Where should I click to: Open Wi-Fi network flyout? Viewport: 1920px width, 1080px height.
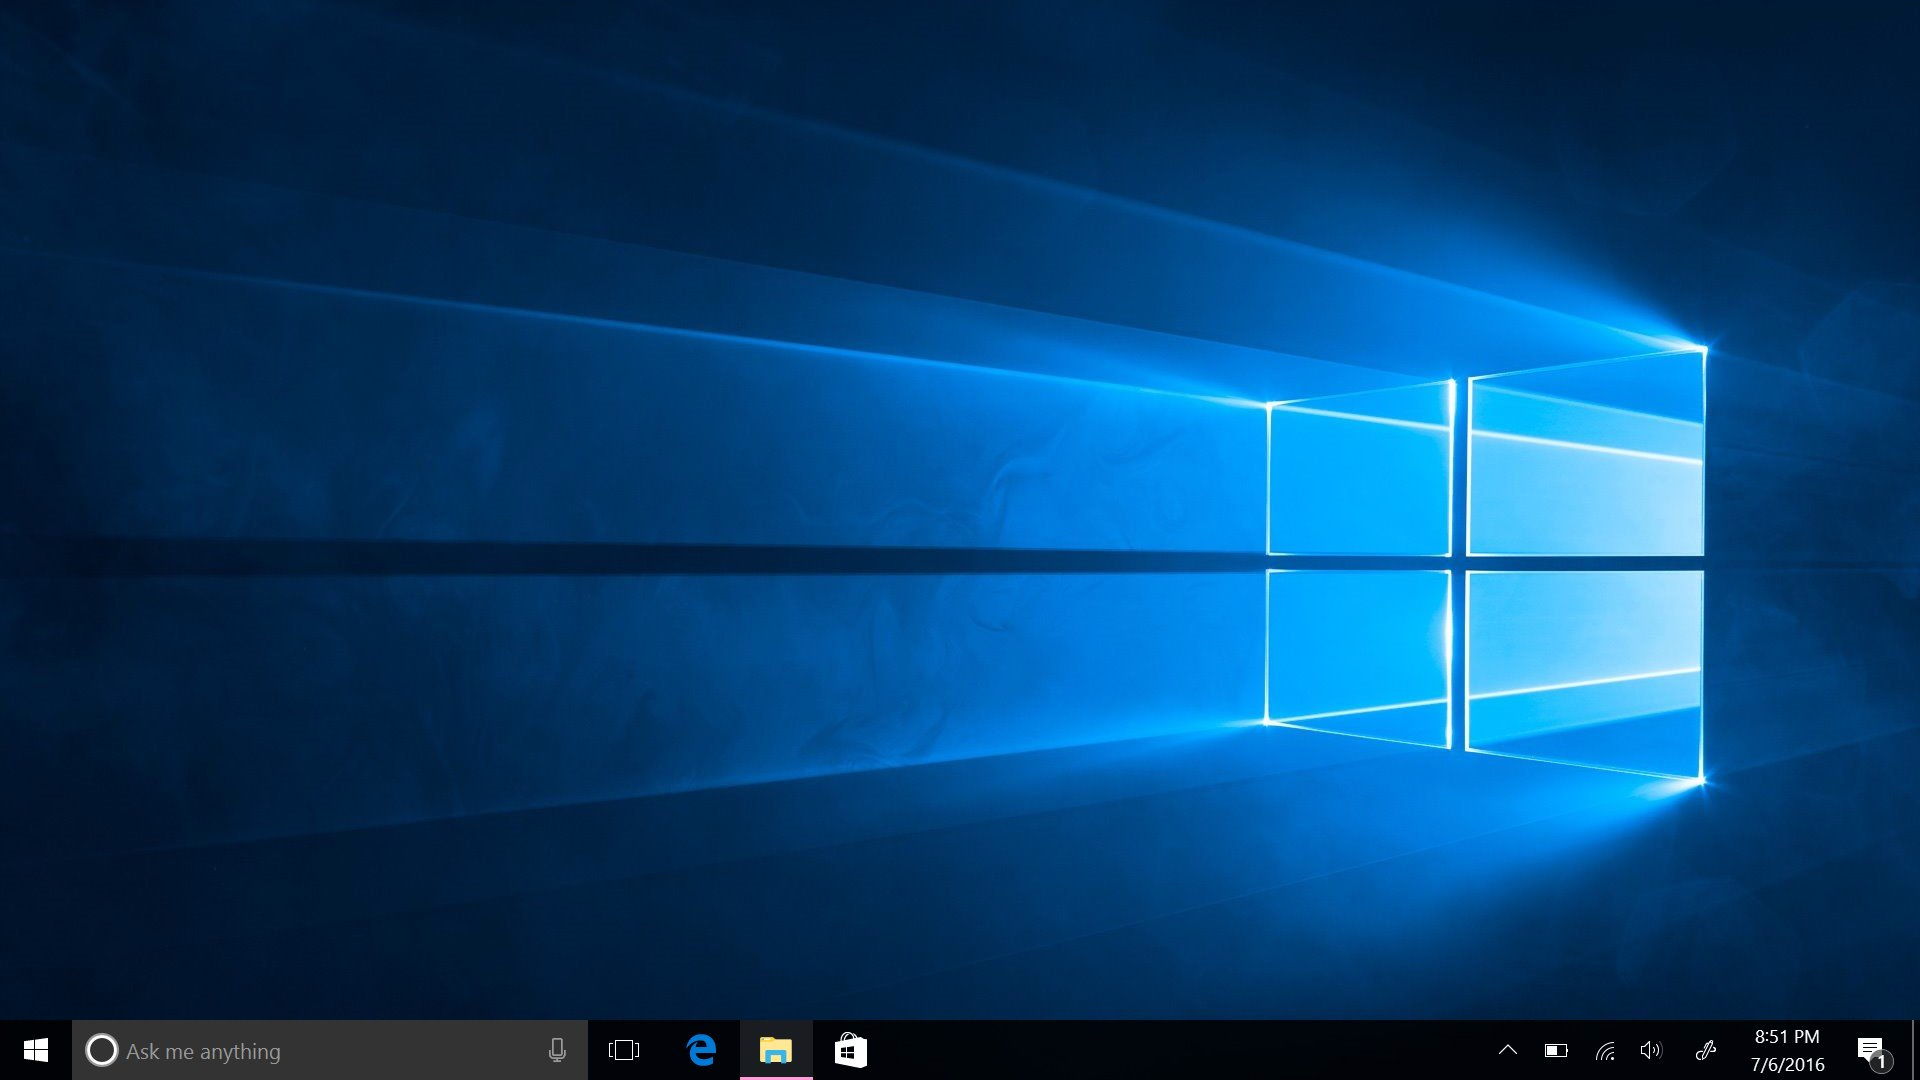pos(1605,1050)
